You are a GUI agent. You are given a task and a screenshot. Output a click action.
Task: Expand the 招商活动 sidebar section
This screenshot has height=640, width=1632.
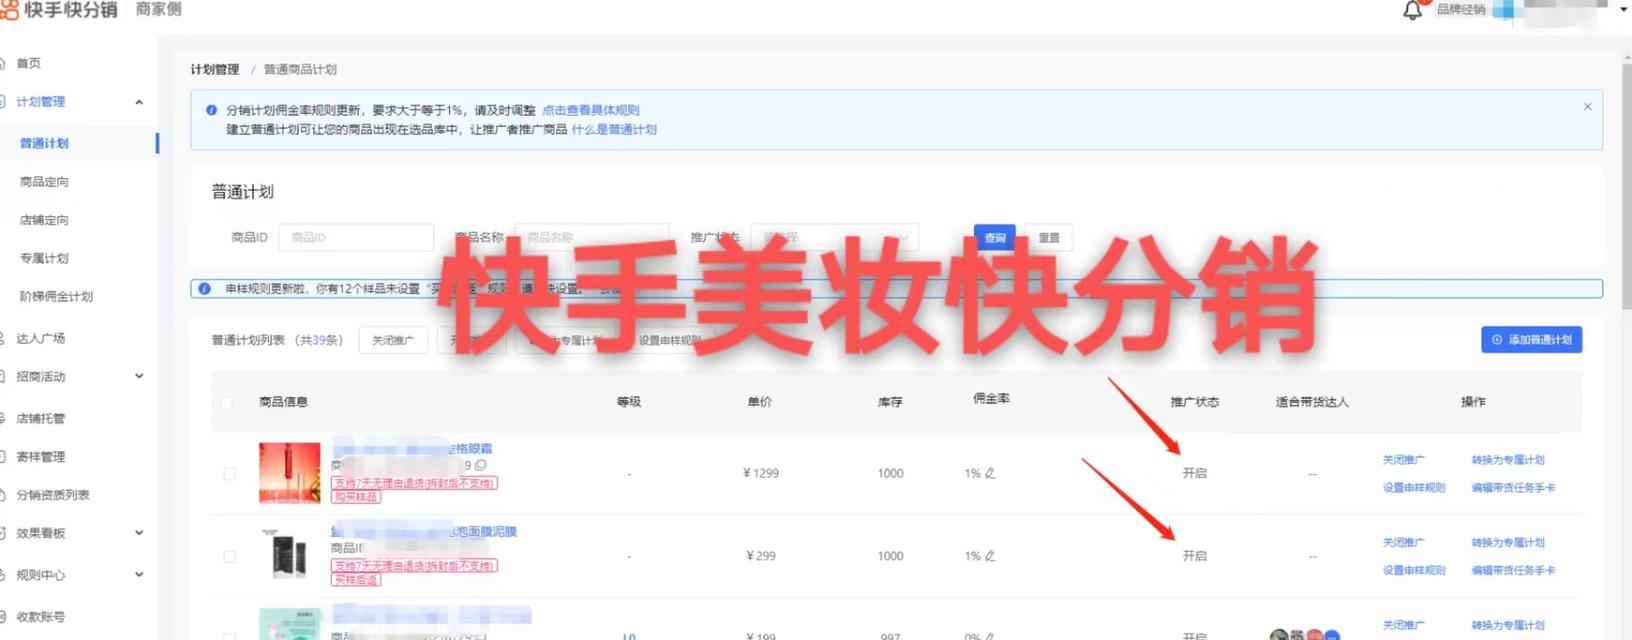139,377
